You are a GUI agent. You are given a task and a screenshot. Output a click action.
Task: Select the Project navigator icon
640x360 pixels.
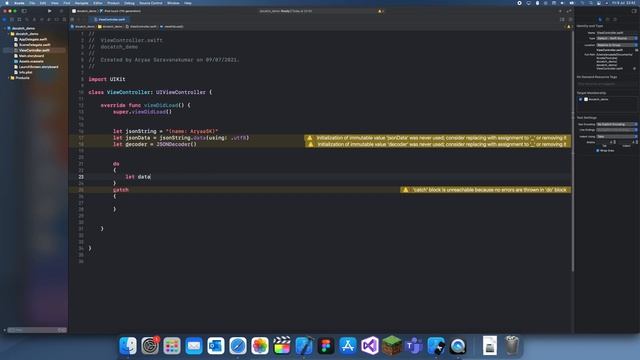tap(4, 20)
